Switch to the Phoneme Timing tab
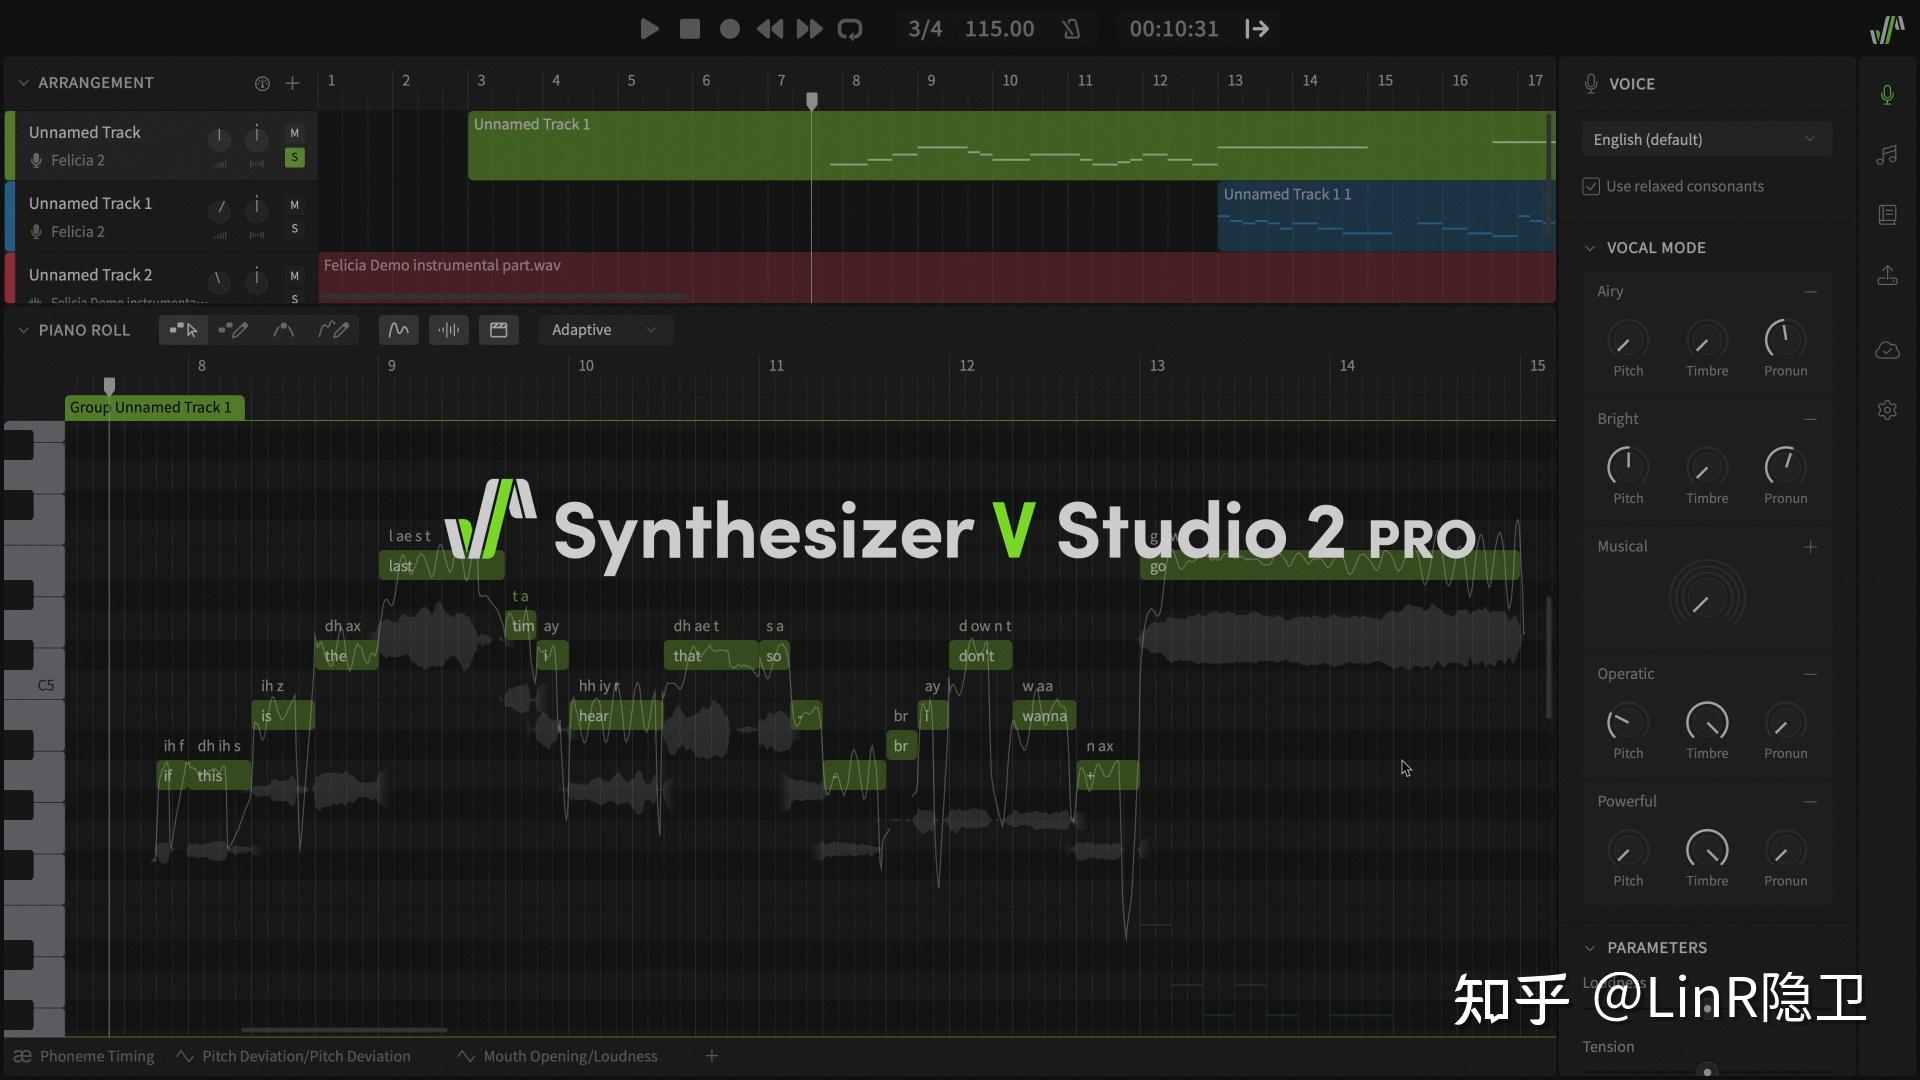The height and width of the screenshot is (1080, 1920). tap(96, 1056)
